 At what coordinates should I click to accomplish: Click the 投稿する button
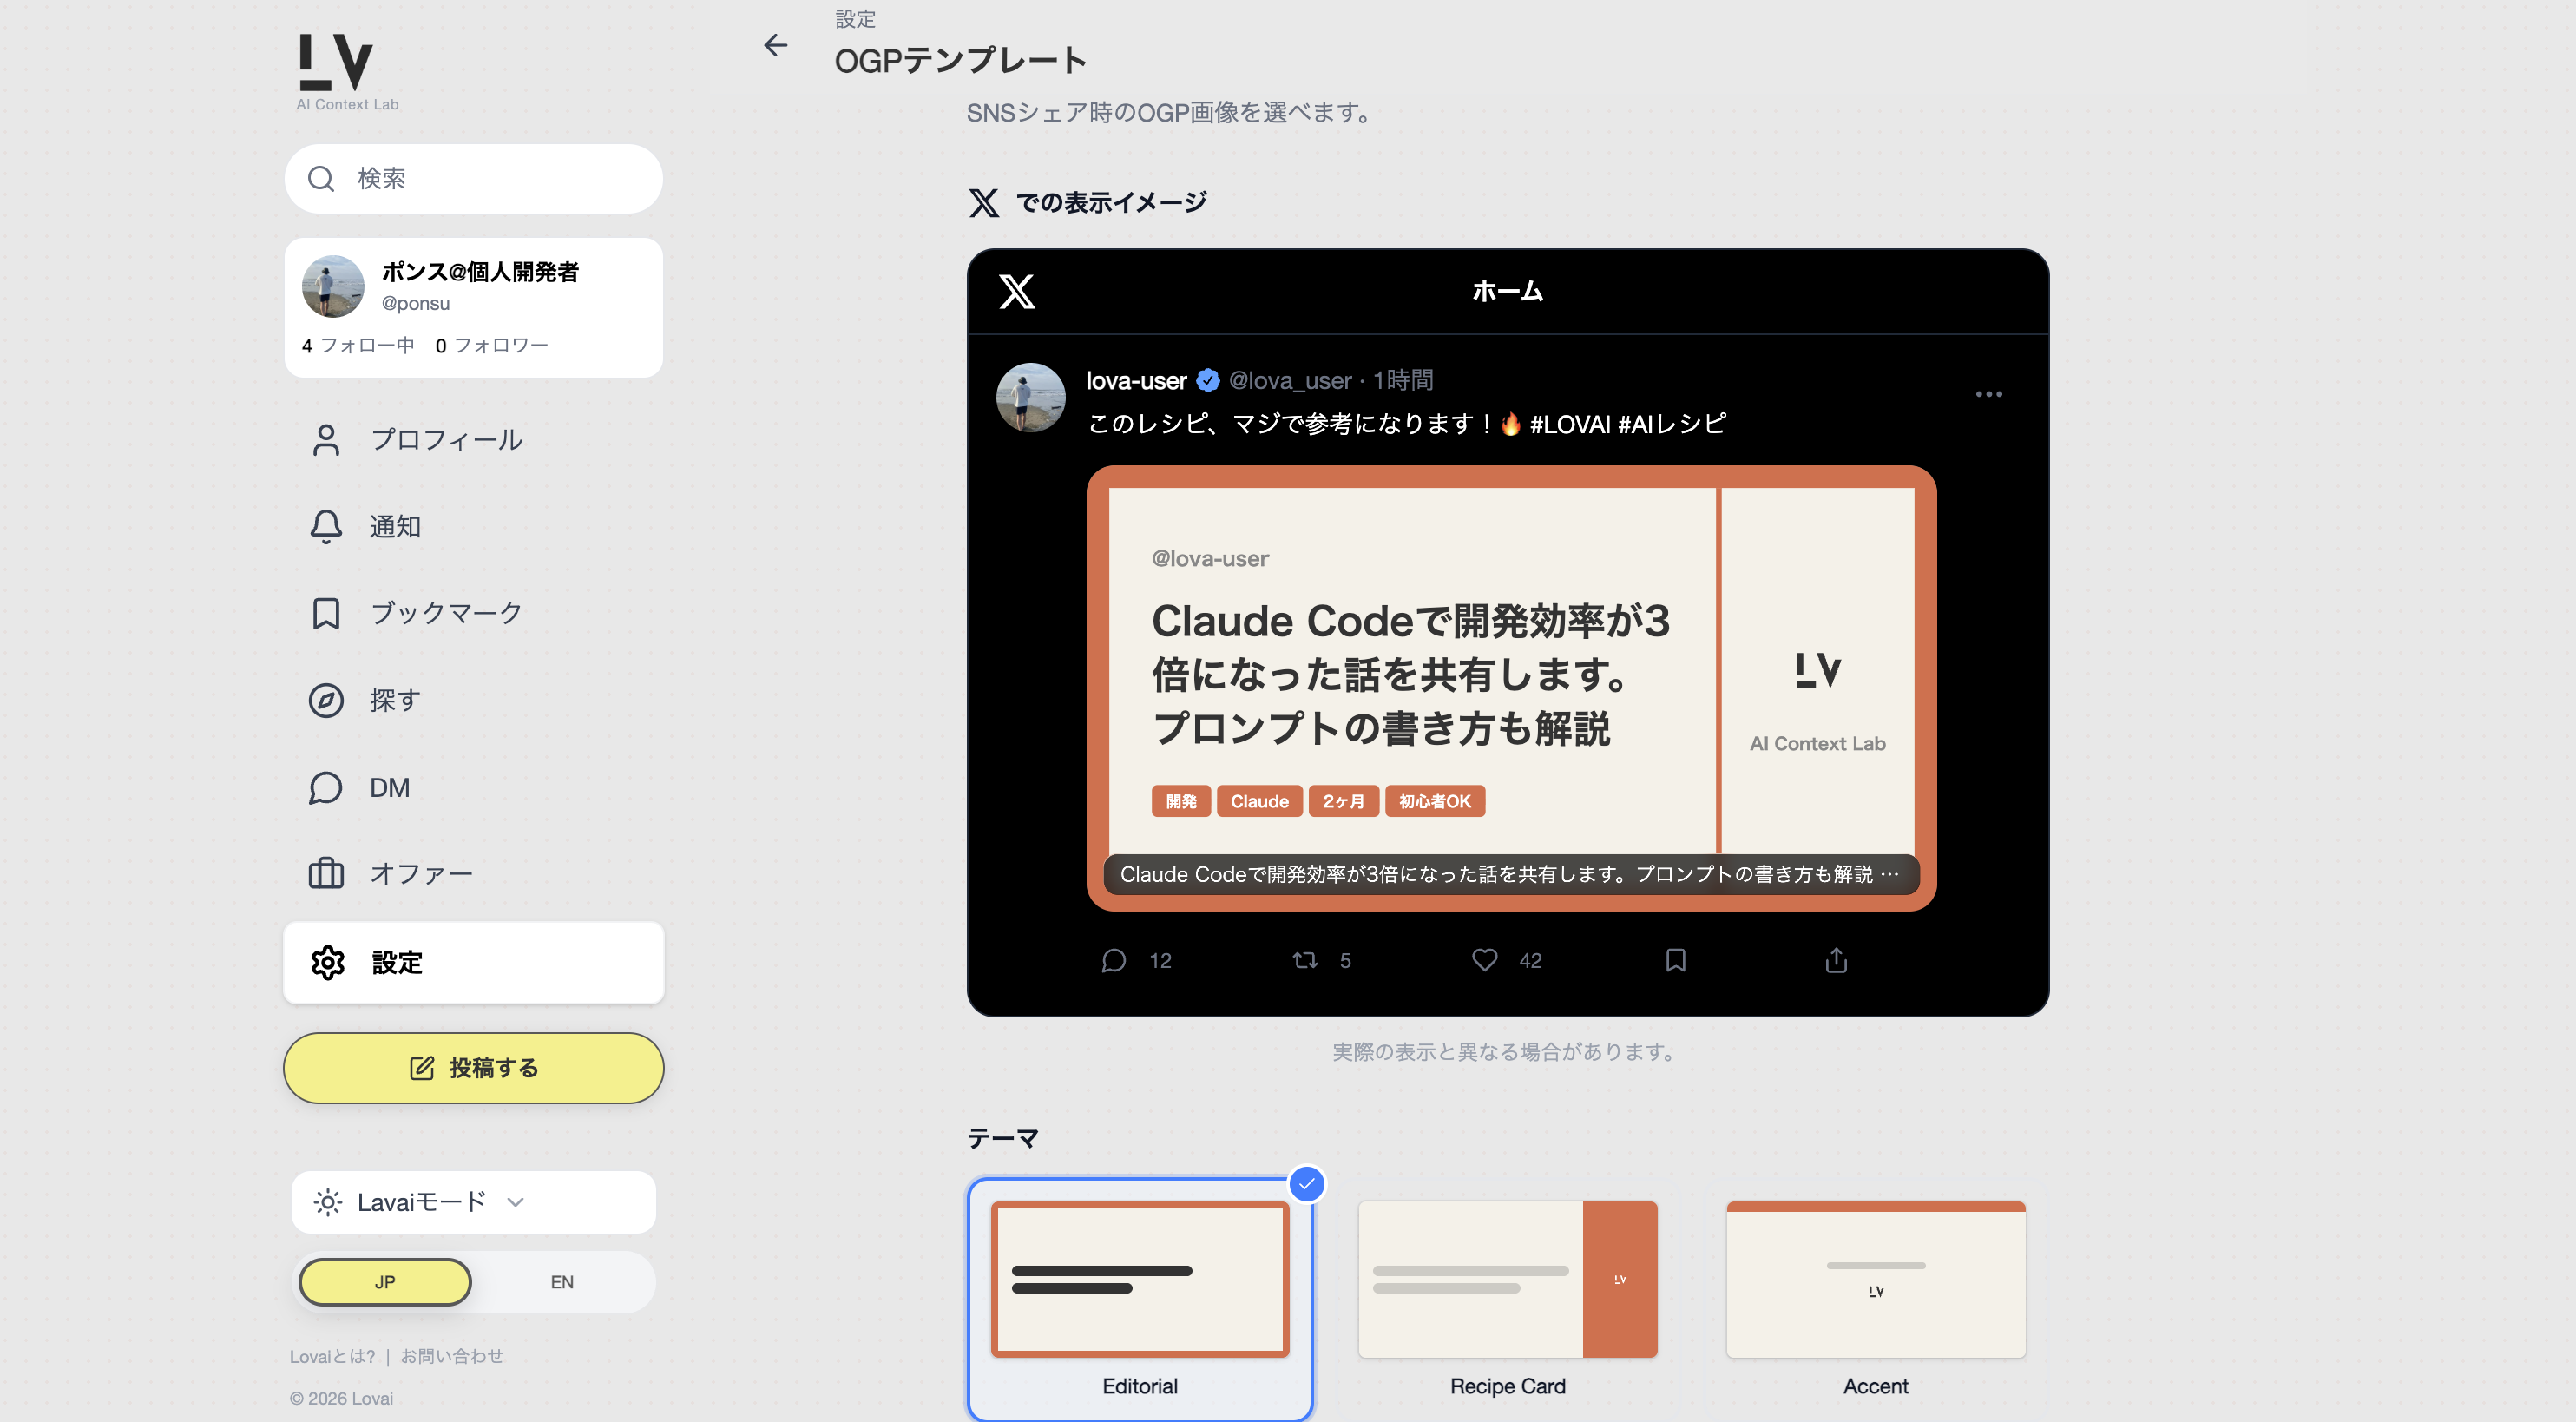(x=473, y=1068)
